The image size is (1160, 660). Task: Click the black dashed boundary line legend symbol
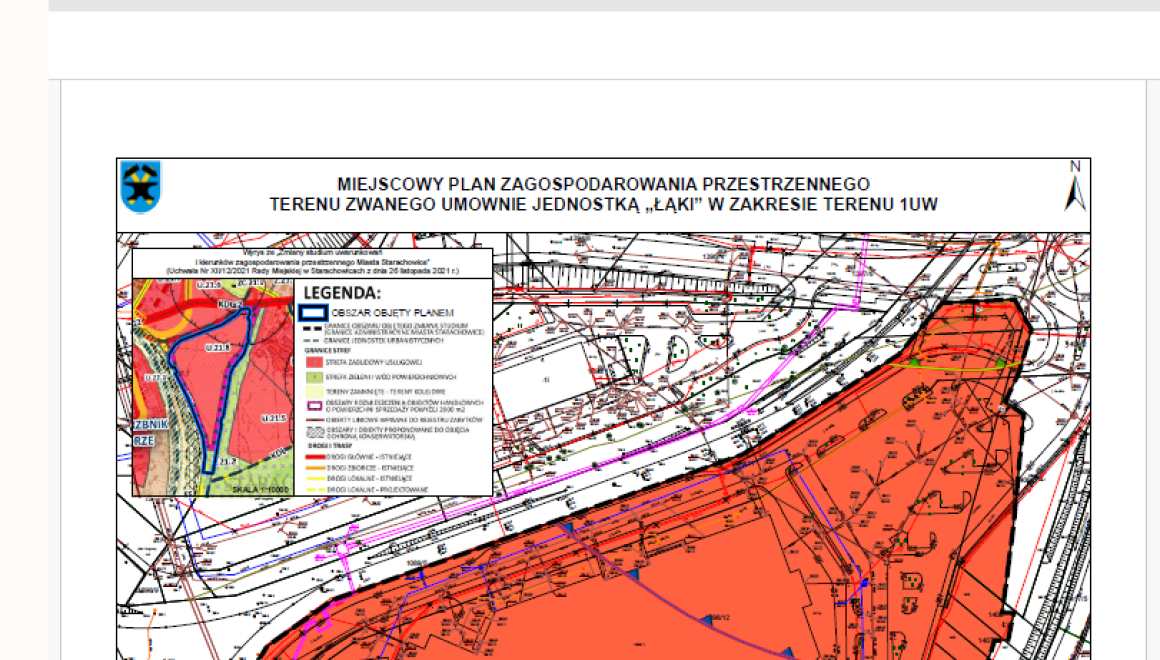click(x=312, y=327)
